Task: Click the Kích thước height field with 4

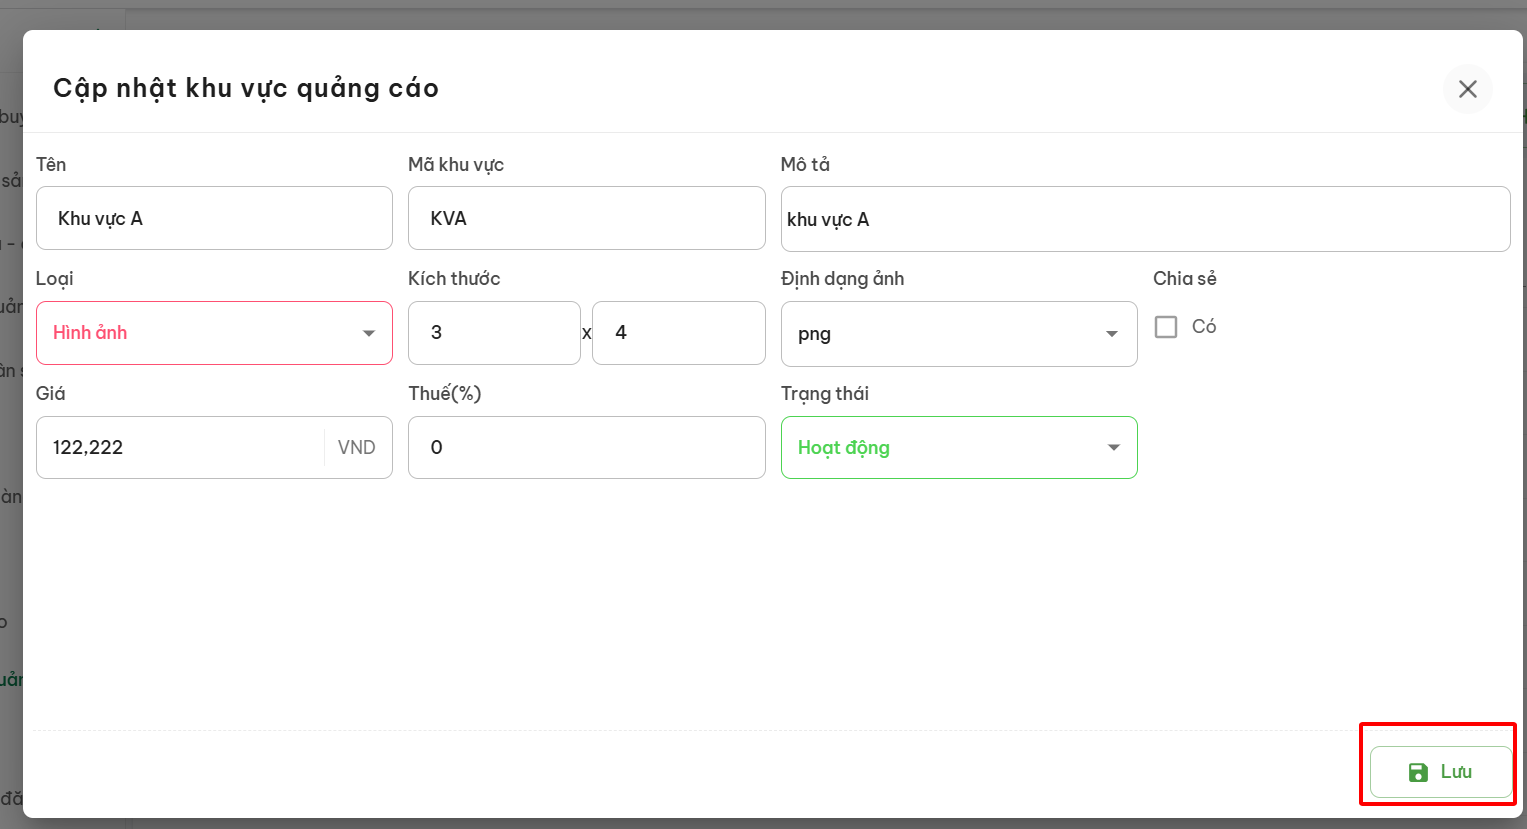Action: click(x=678, y=333)
